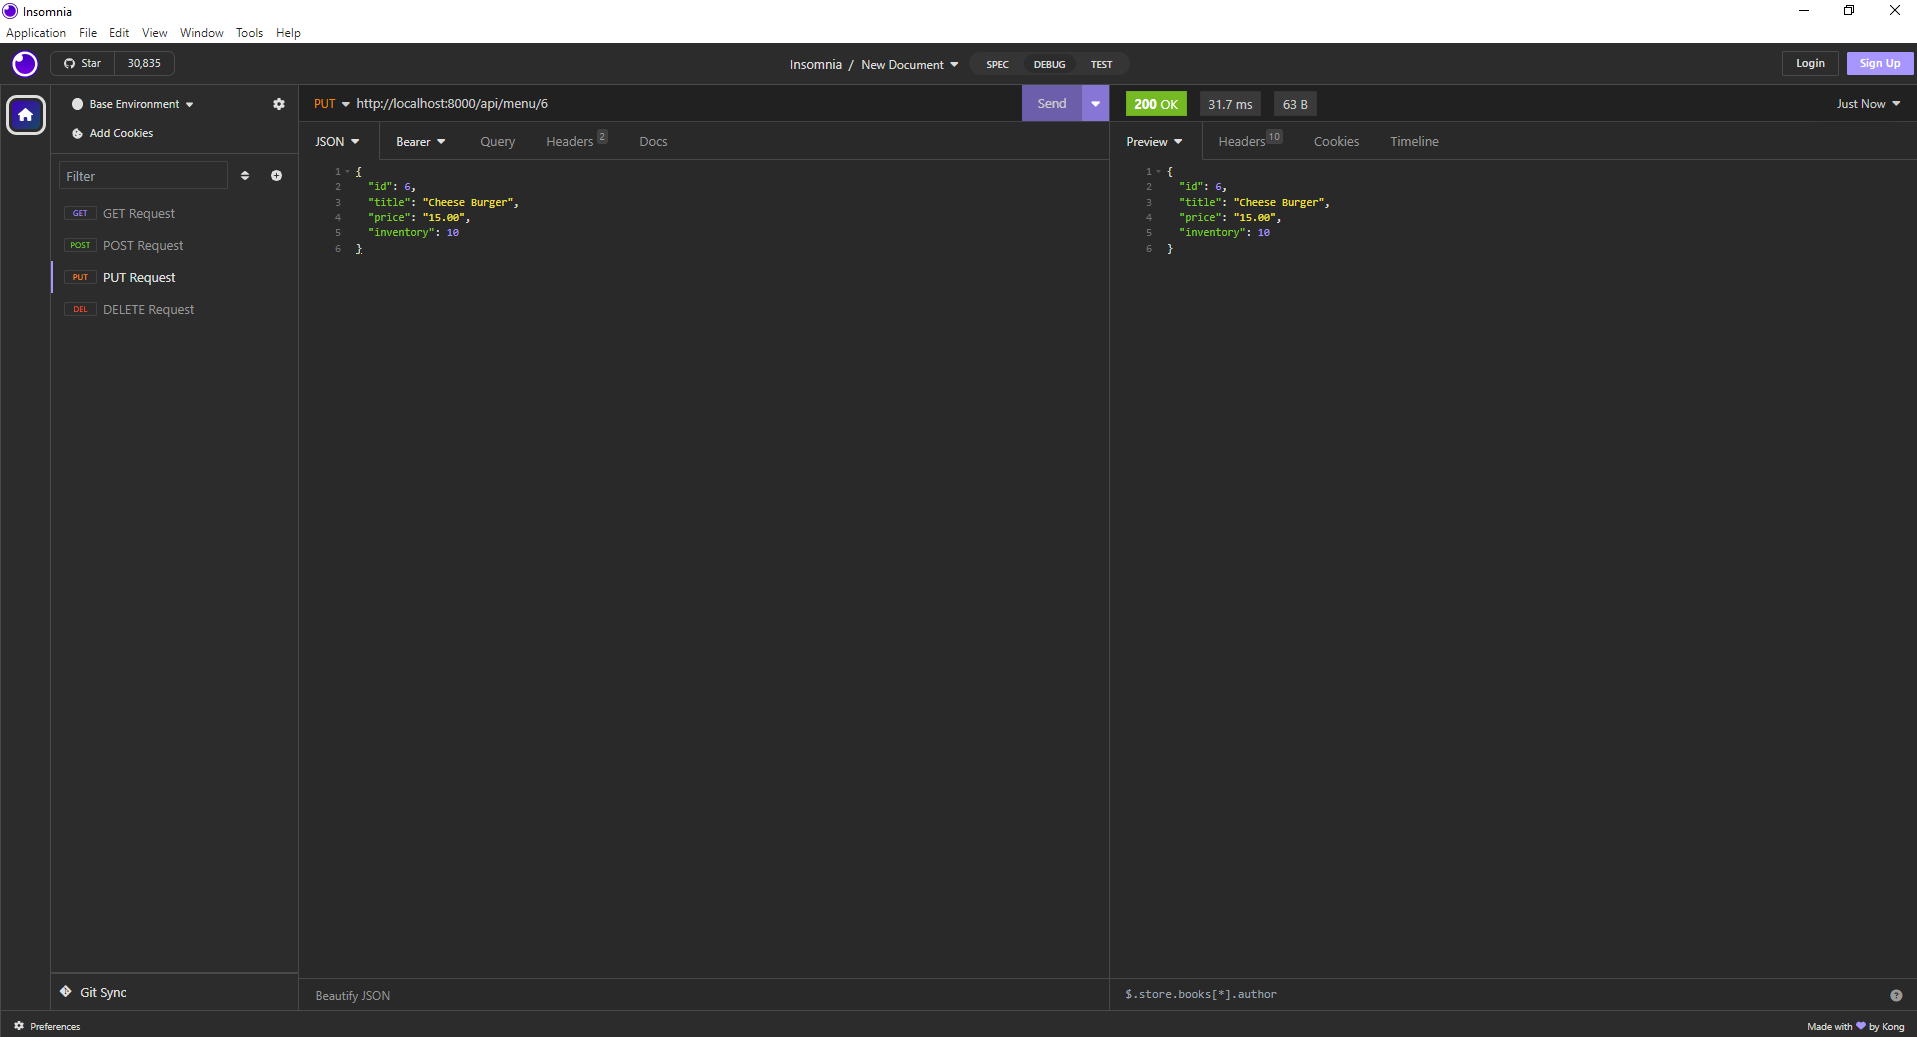Click the 200 OK status badge
The width and height of the screenshot is (1917, 1037).
pyautogui.click(x=1156, y=104)
